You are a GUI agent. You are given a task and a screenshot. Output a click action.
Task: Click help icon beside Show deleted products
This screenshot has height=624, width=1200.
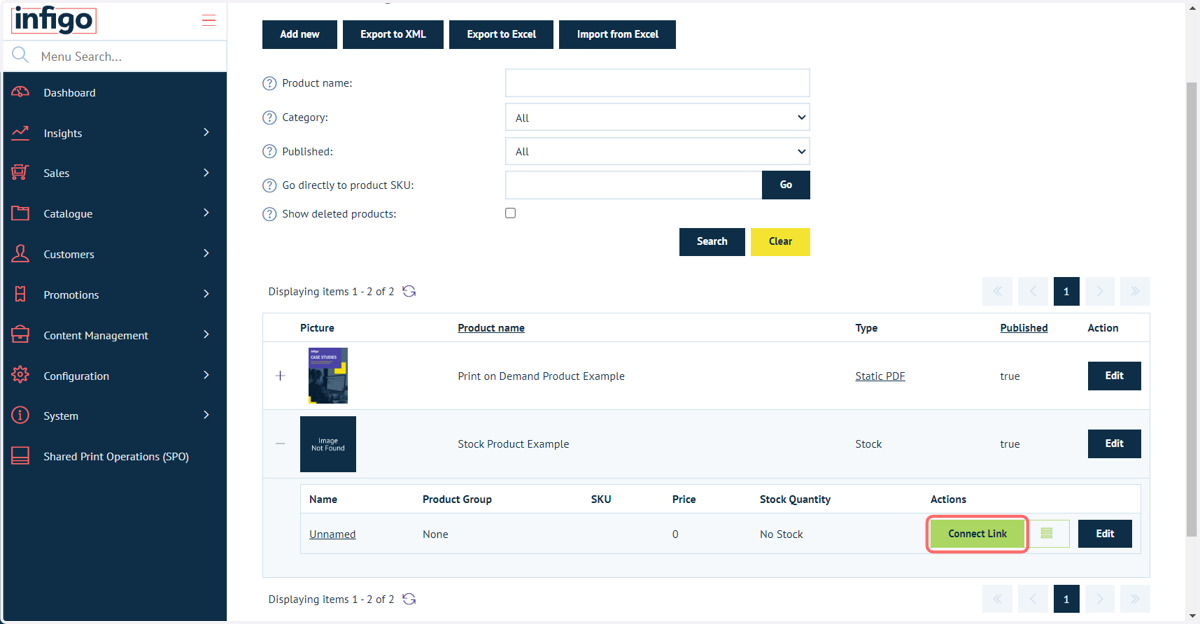269,214
